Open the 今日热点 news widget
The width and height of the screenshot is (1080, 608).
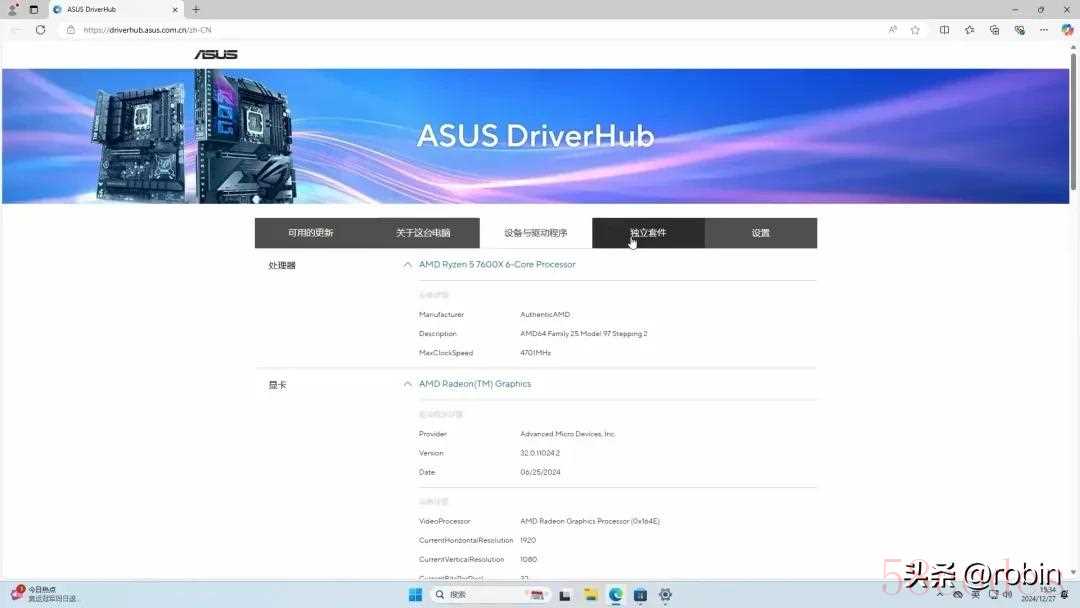[43, 594]
